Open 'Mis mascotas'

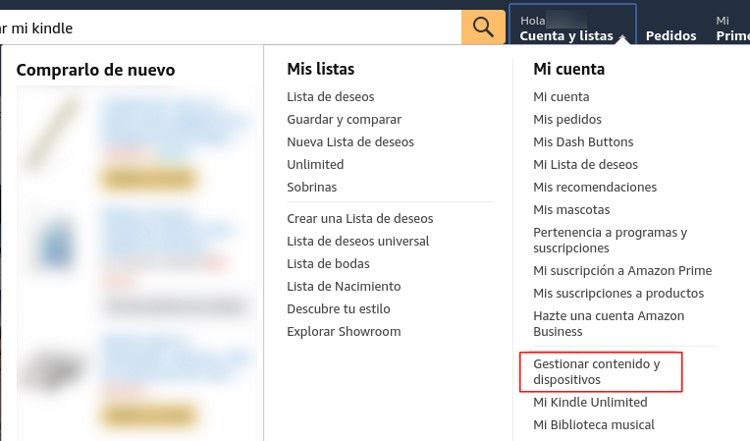click(x=571, y=209)
